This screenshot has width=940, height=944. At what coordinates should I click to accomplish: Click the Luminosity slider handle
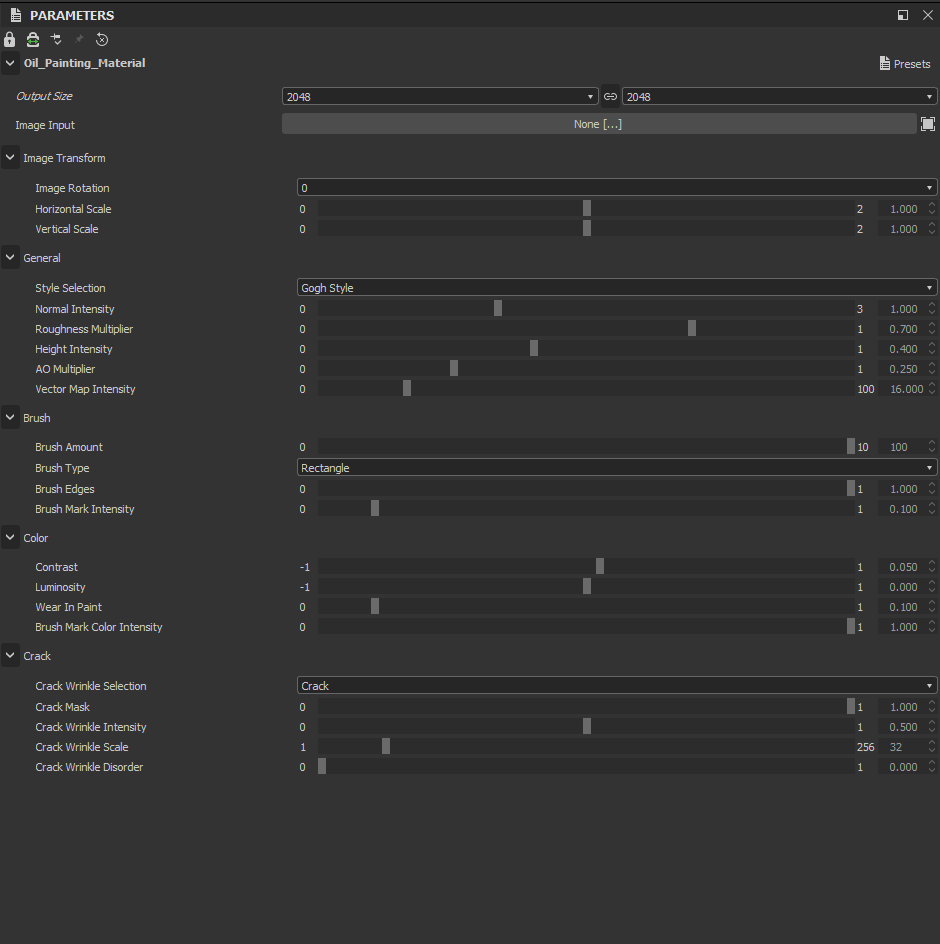587,586
